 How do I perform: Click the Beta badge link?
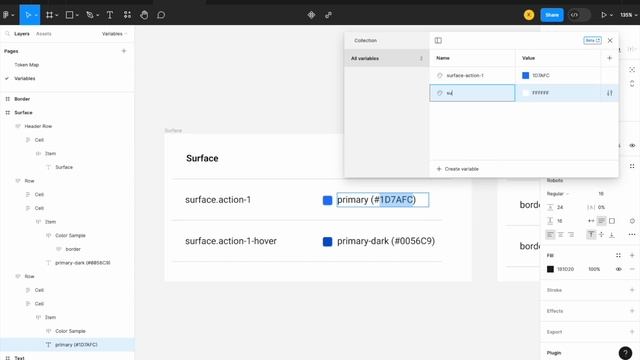click(592, 40)
